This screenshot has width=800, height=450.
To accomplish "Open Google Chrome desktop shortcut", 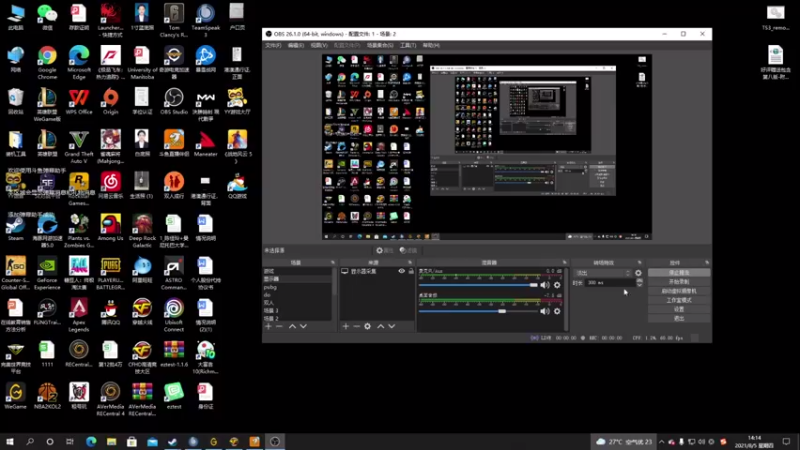I will click(x=47, y=63).
